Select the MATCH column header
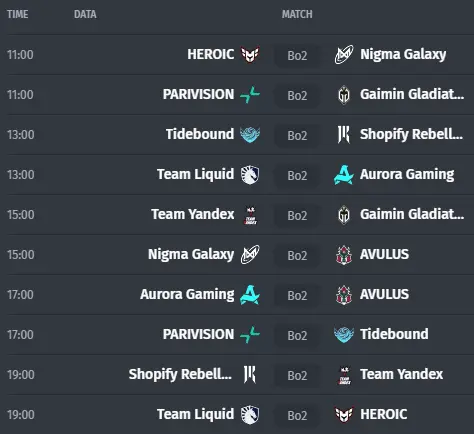Image resolution: width=474 pixels, height=434 pixels. [297, 14]
